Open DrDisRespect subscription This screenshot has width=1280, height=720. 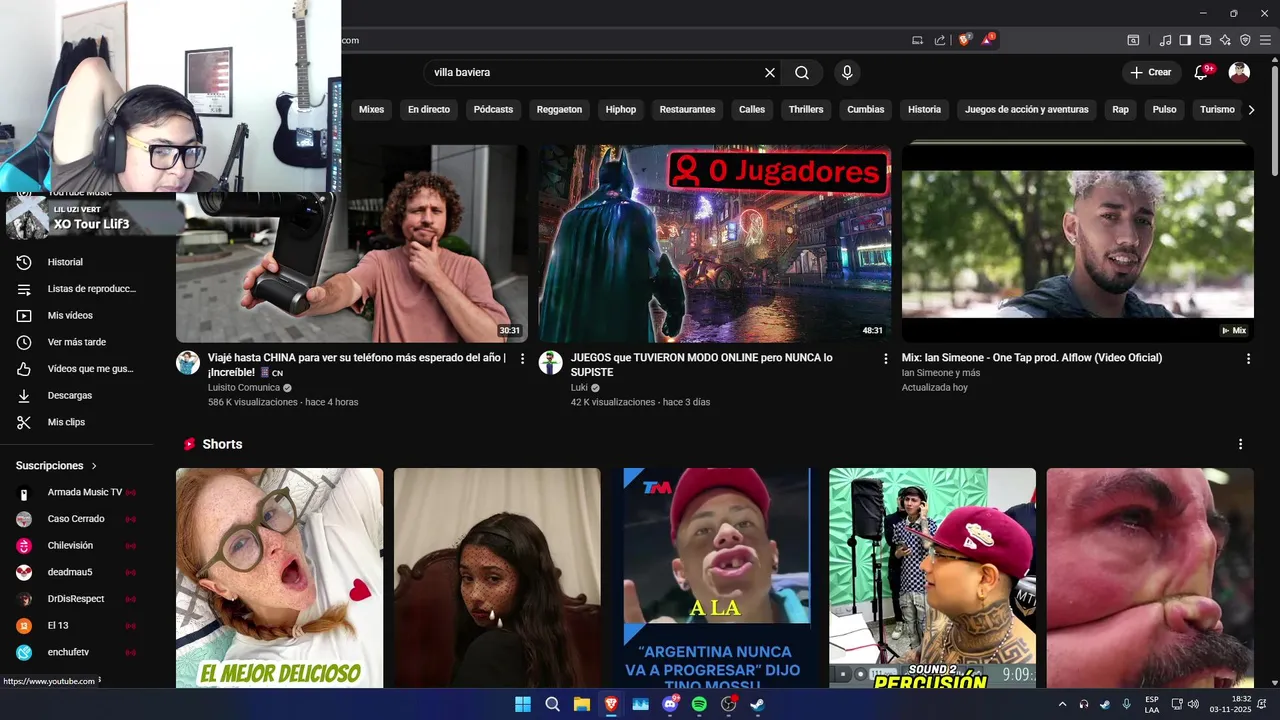(77, 599)
